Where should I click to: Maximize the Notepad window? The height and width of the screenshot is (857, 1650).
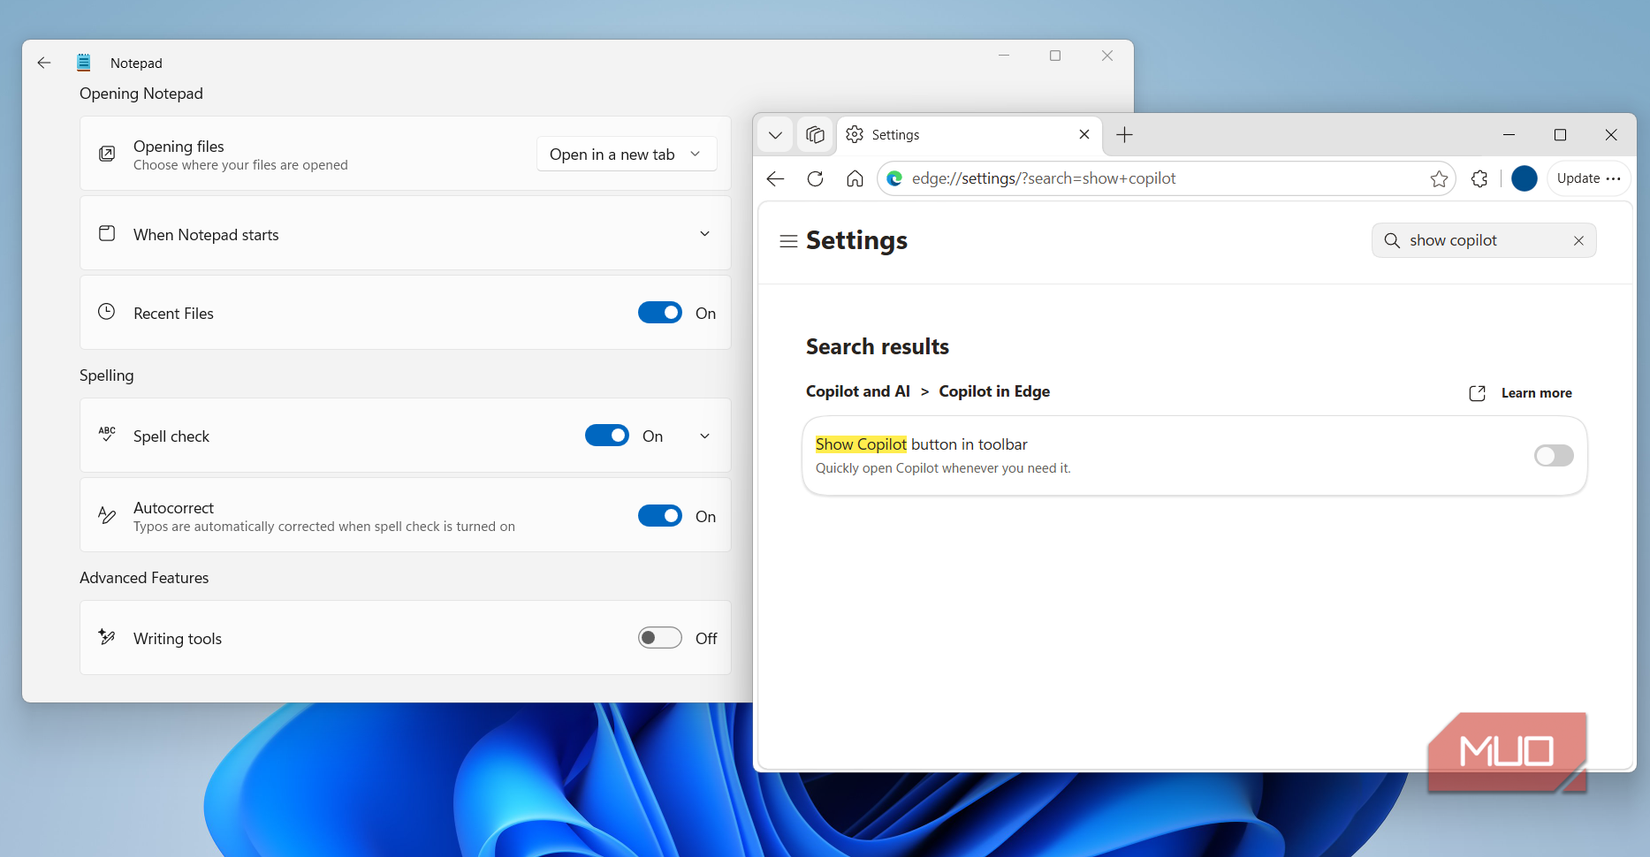coord(1055,56)
